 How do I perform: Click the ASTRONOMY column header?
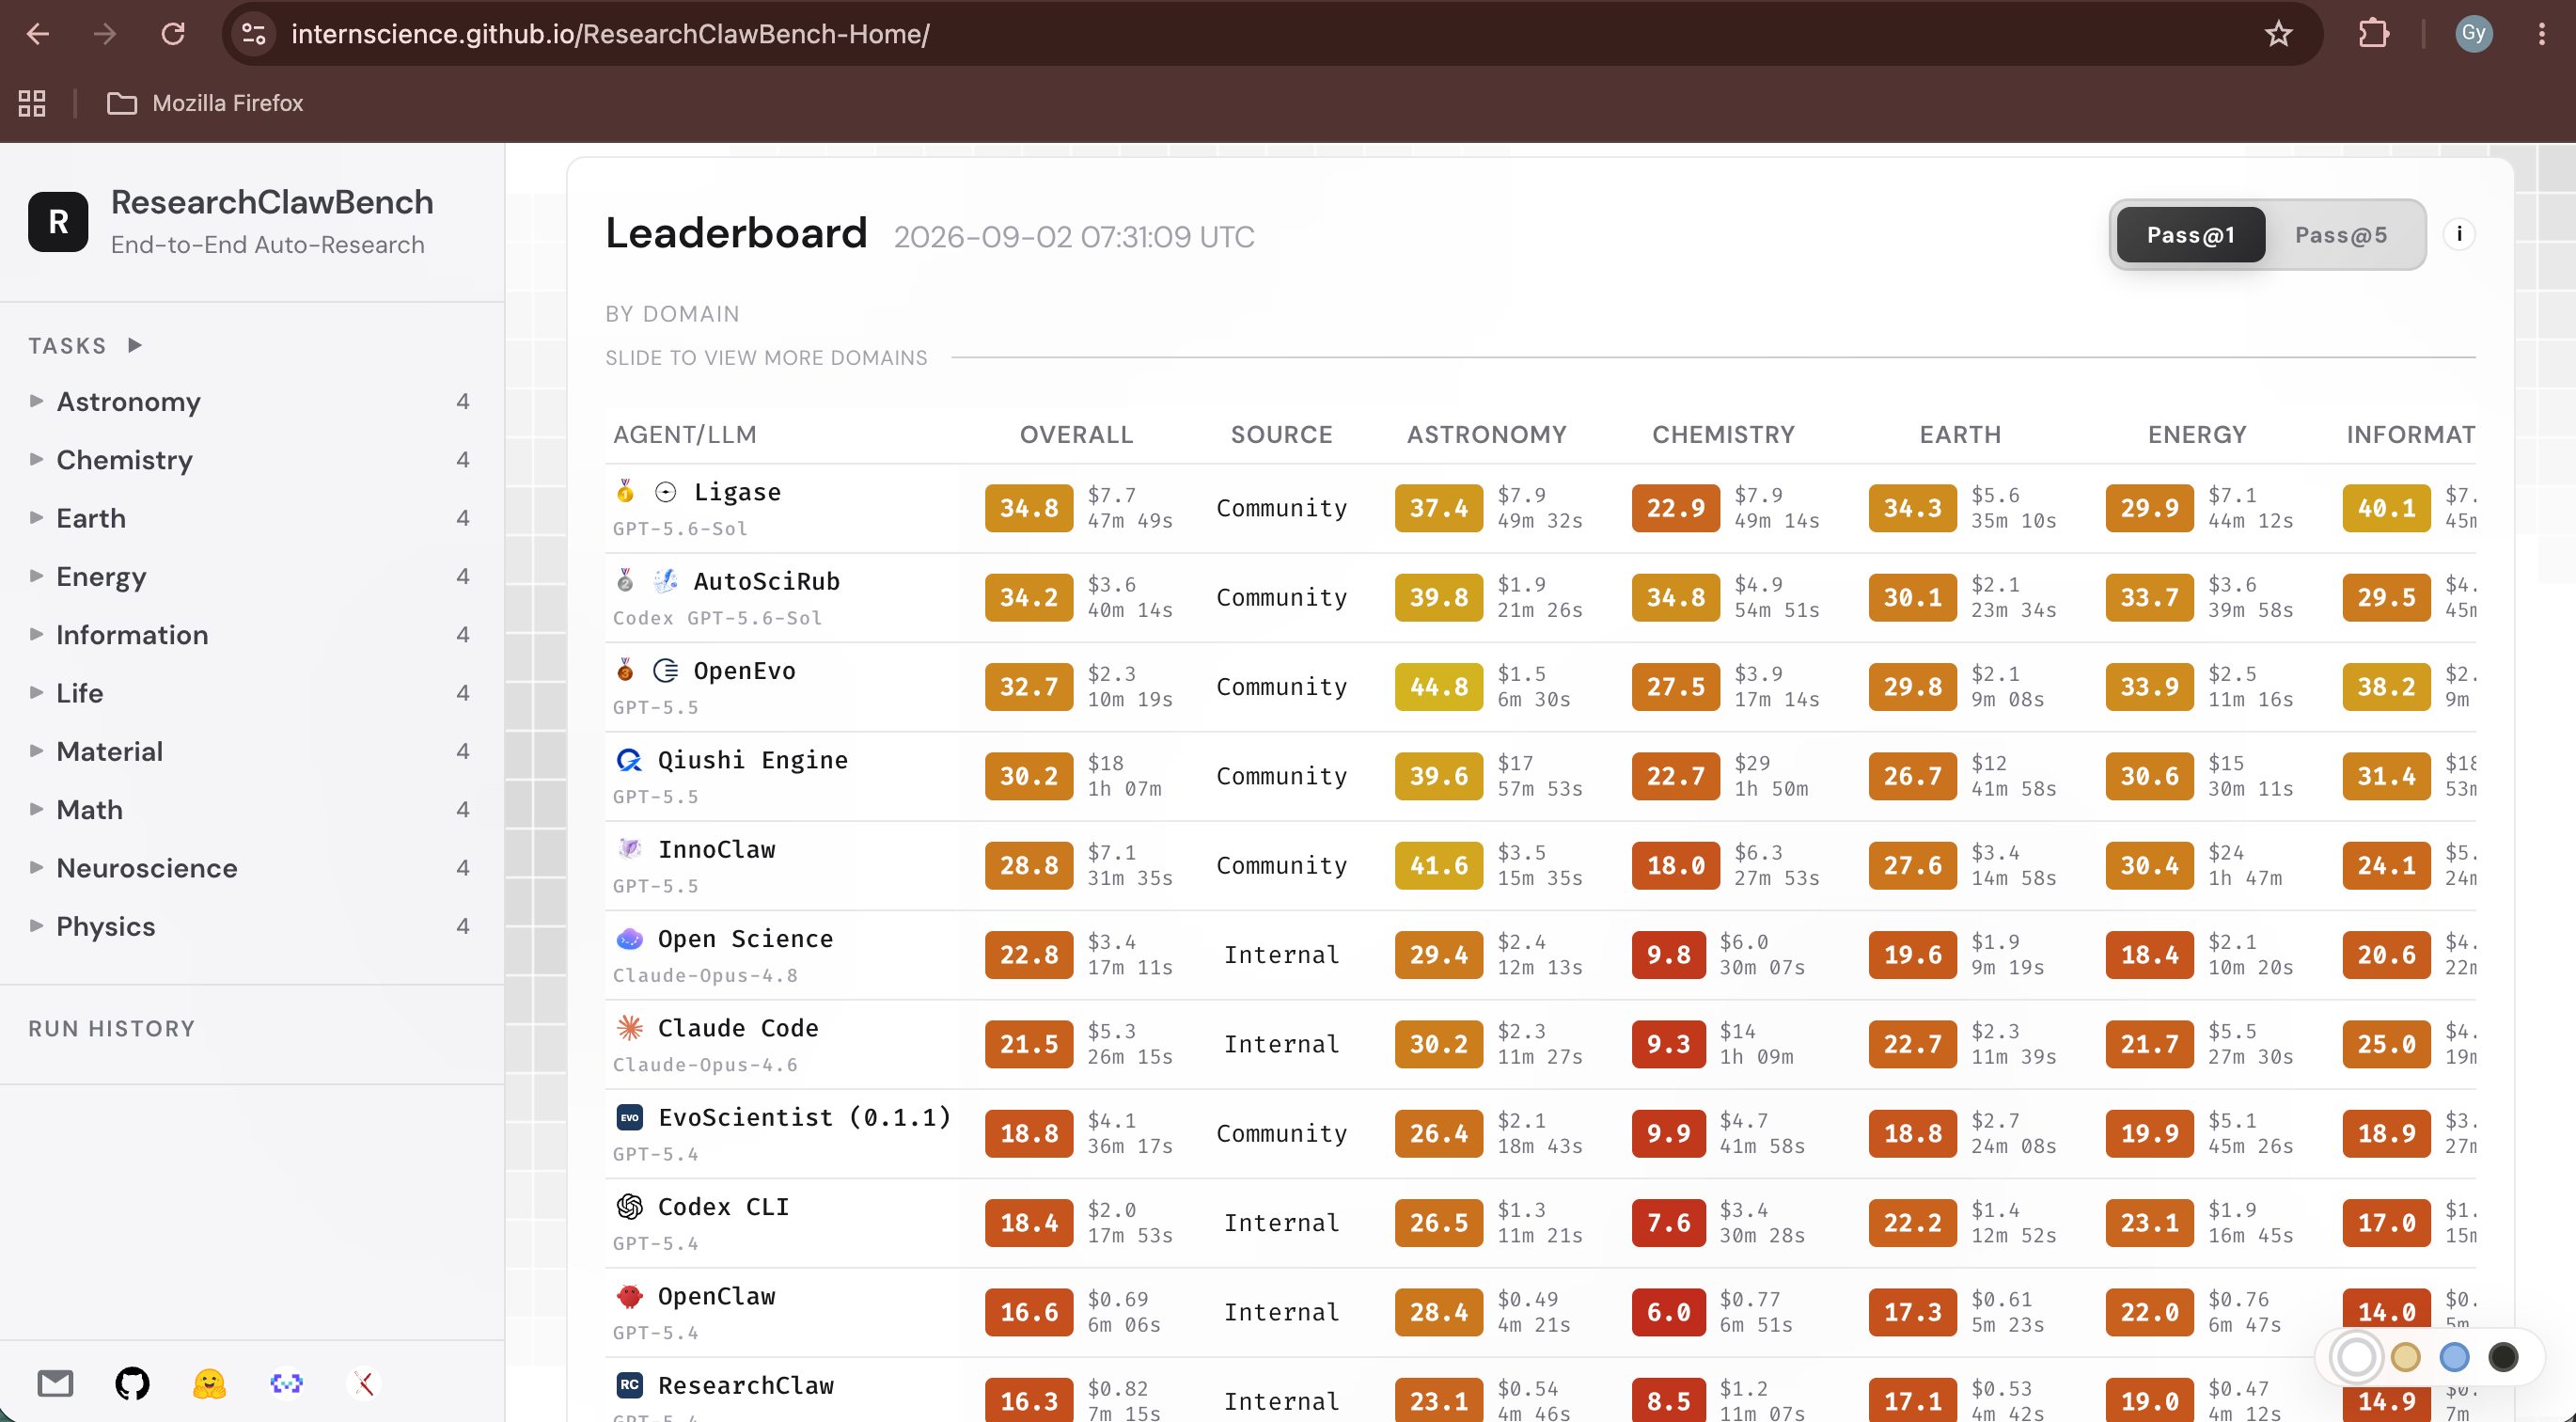1486,434
